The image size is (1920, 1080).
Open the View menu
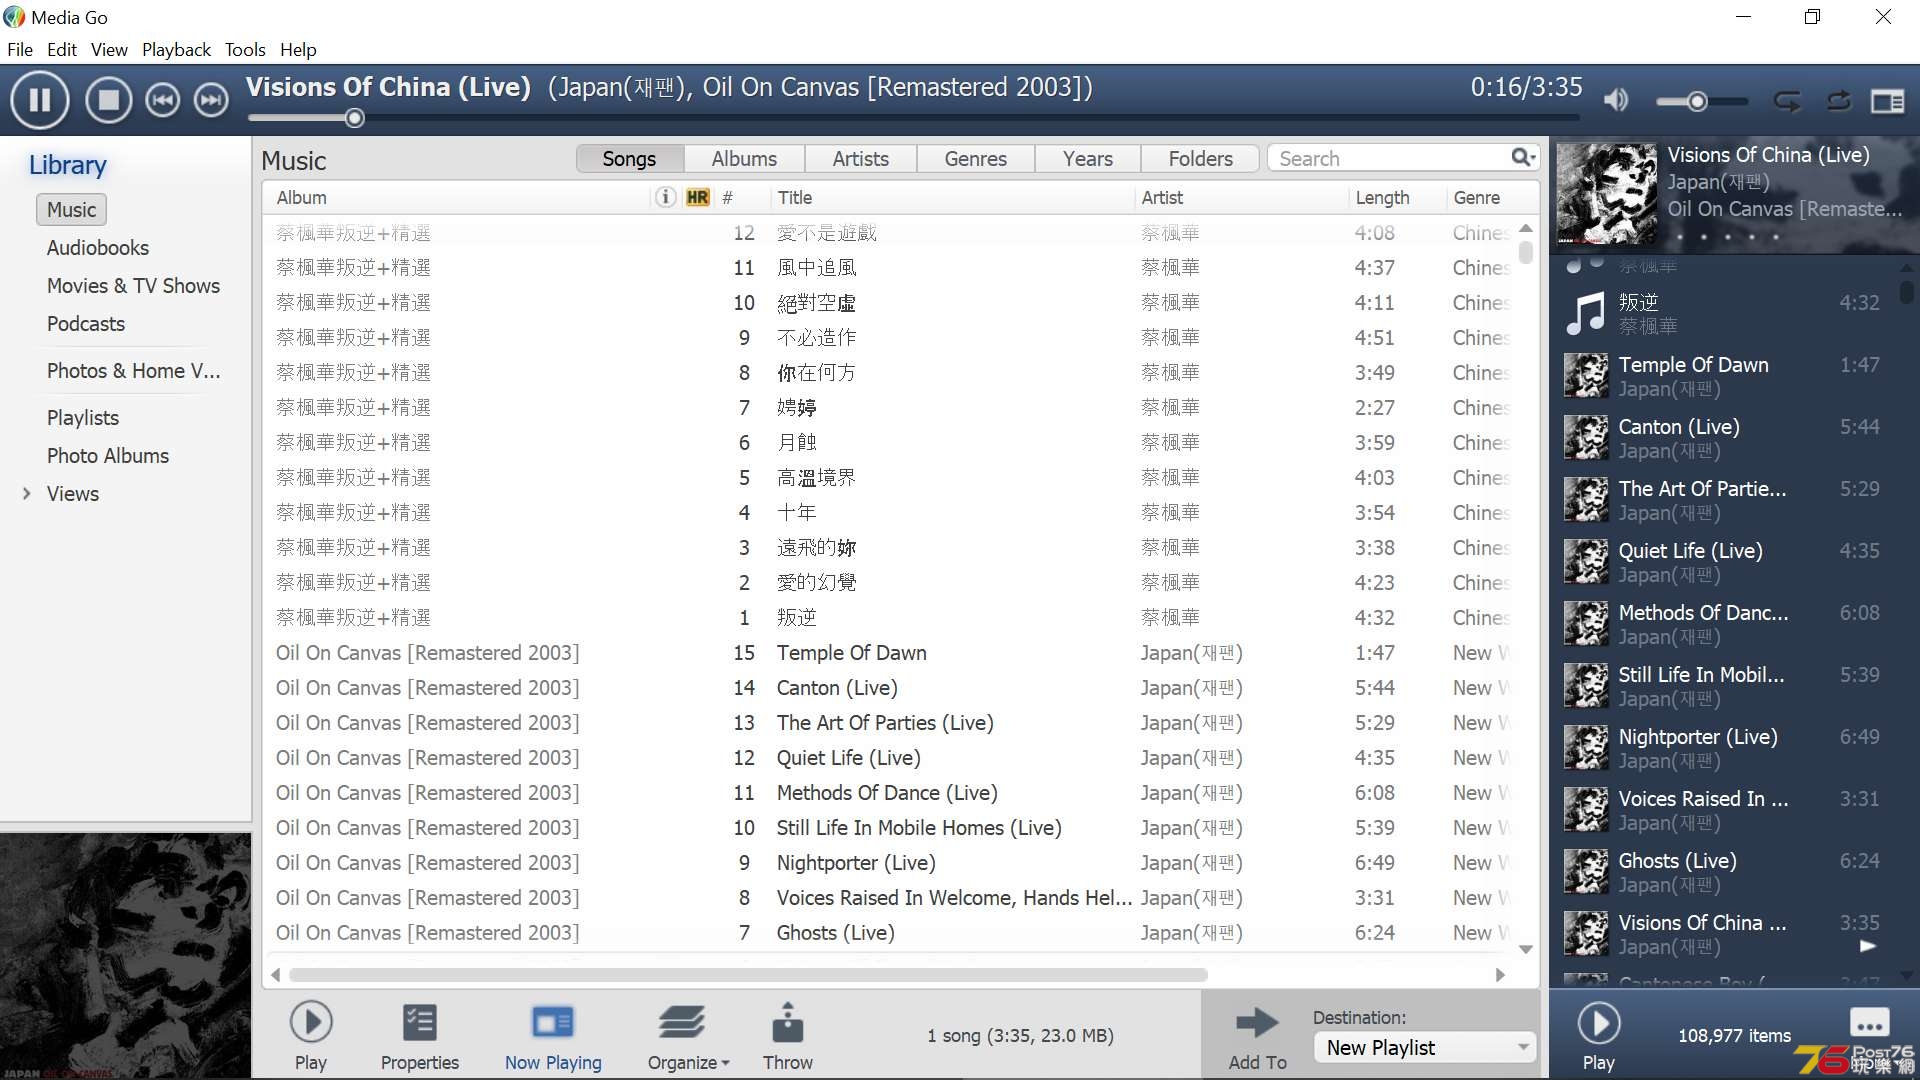pyautogui.click(x=109, y=49)
